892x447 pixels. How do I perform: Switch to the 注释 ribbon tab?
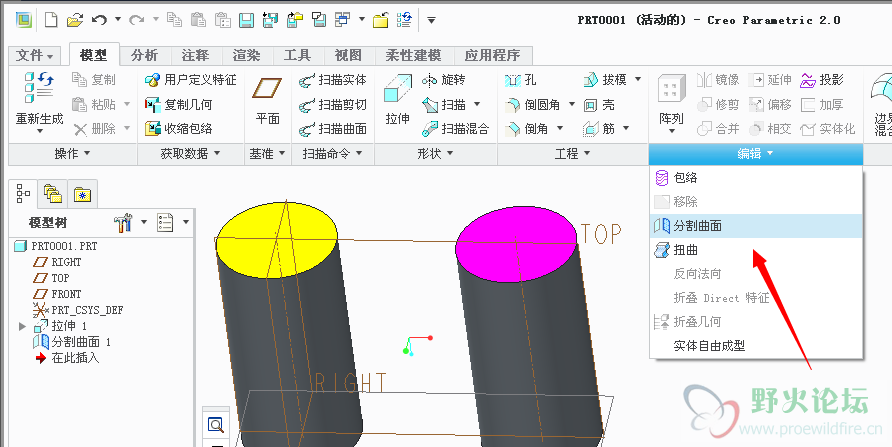(x=195, y=55)
